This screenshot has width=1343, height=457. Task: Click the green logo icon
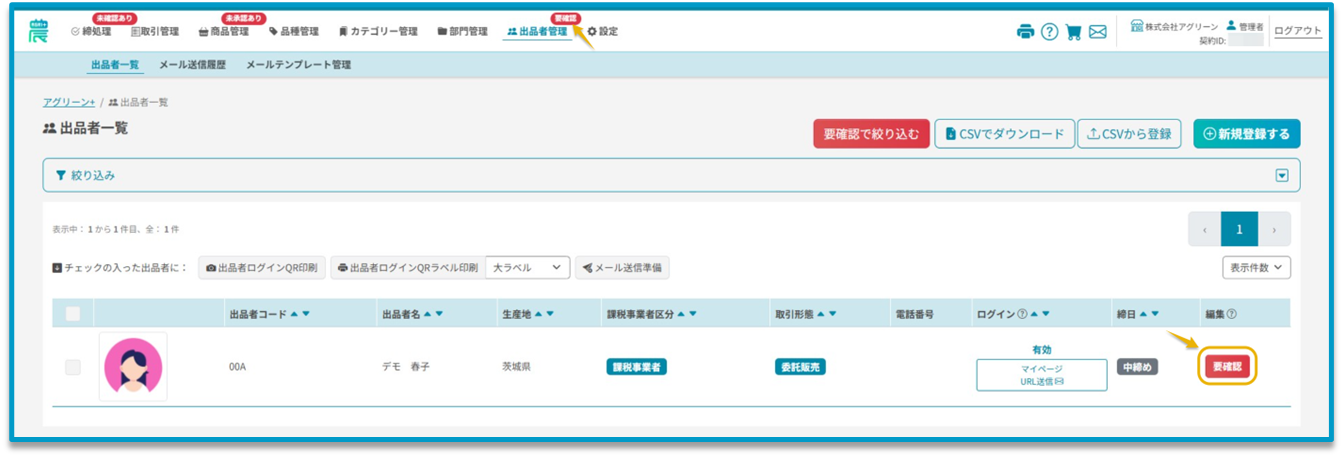tap(38, 30)
